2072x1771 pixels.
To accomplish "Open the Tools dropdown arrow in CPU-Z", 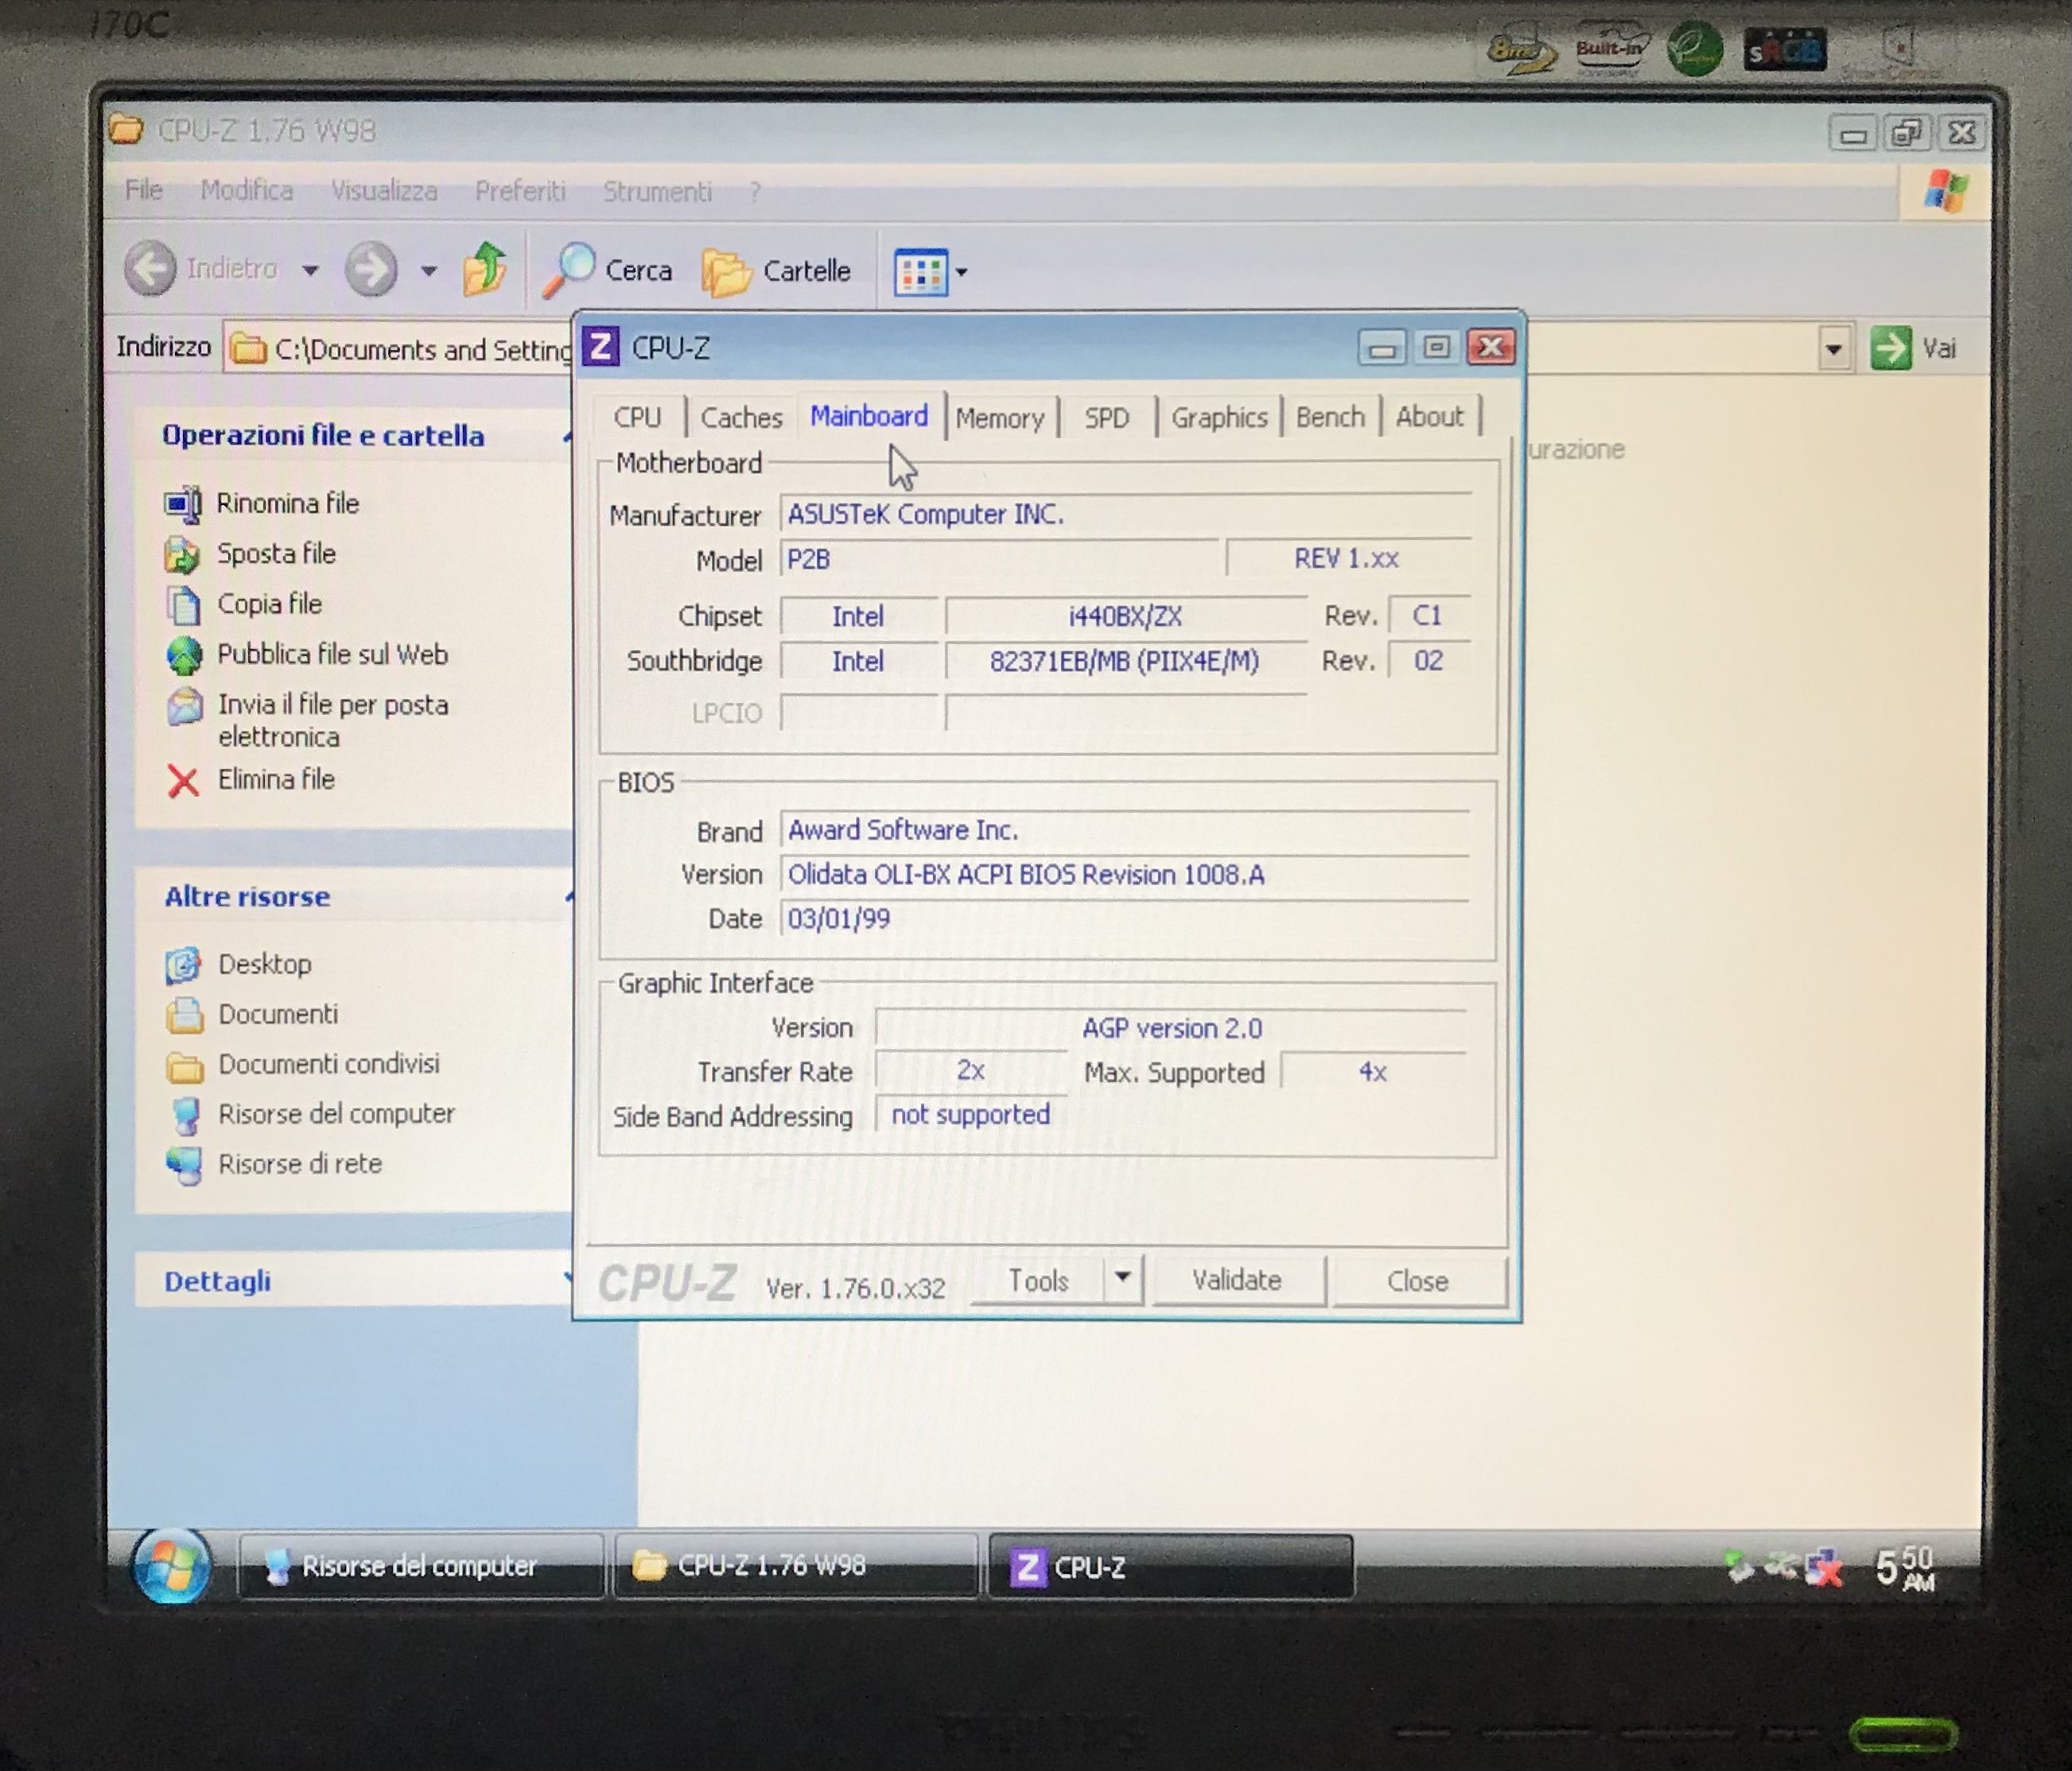I will click(1123, 1278).
